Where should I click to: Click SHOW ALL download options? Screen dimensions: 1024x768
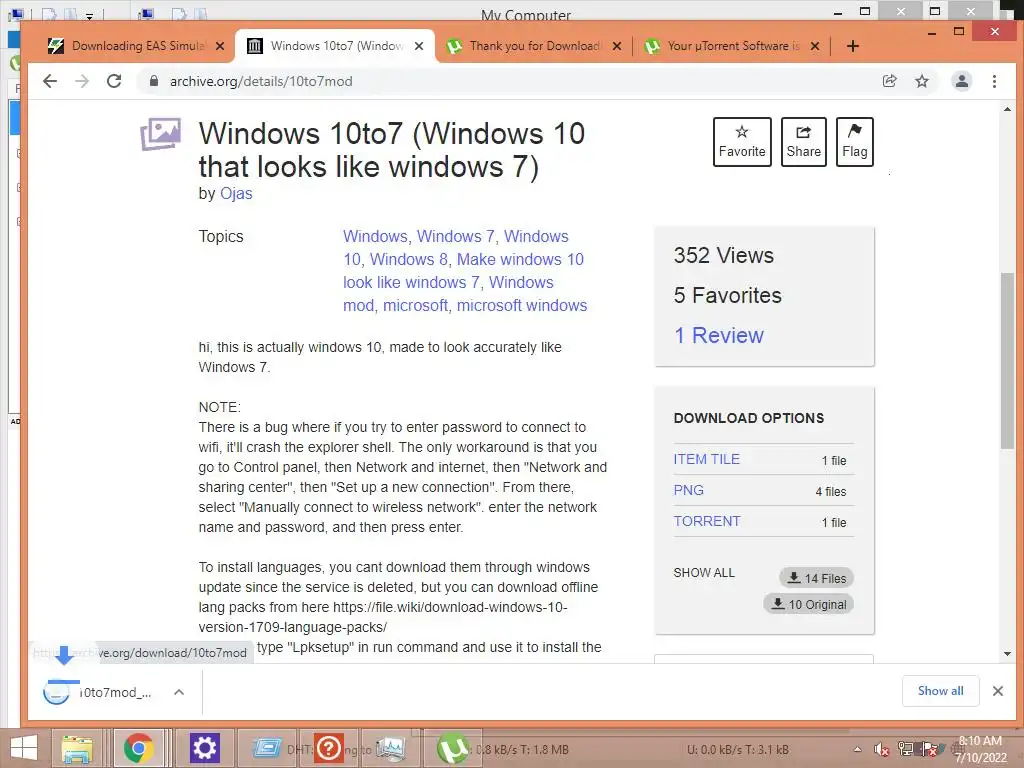point(704,573)
